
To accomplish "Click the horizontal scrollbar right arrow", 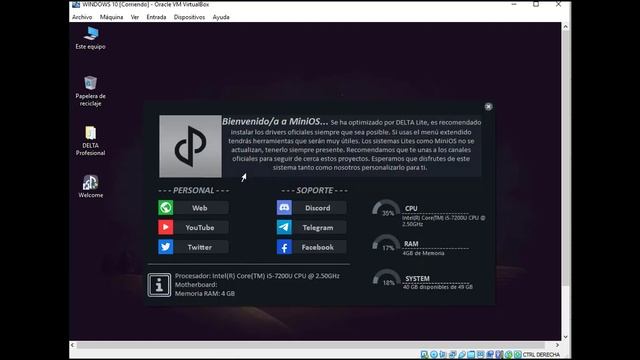I will click(x=558, y=345).
